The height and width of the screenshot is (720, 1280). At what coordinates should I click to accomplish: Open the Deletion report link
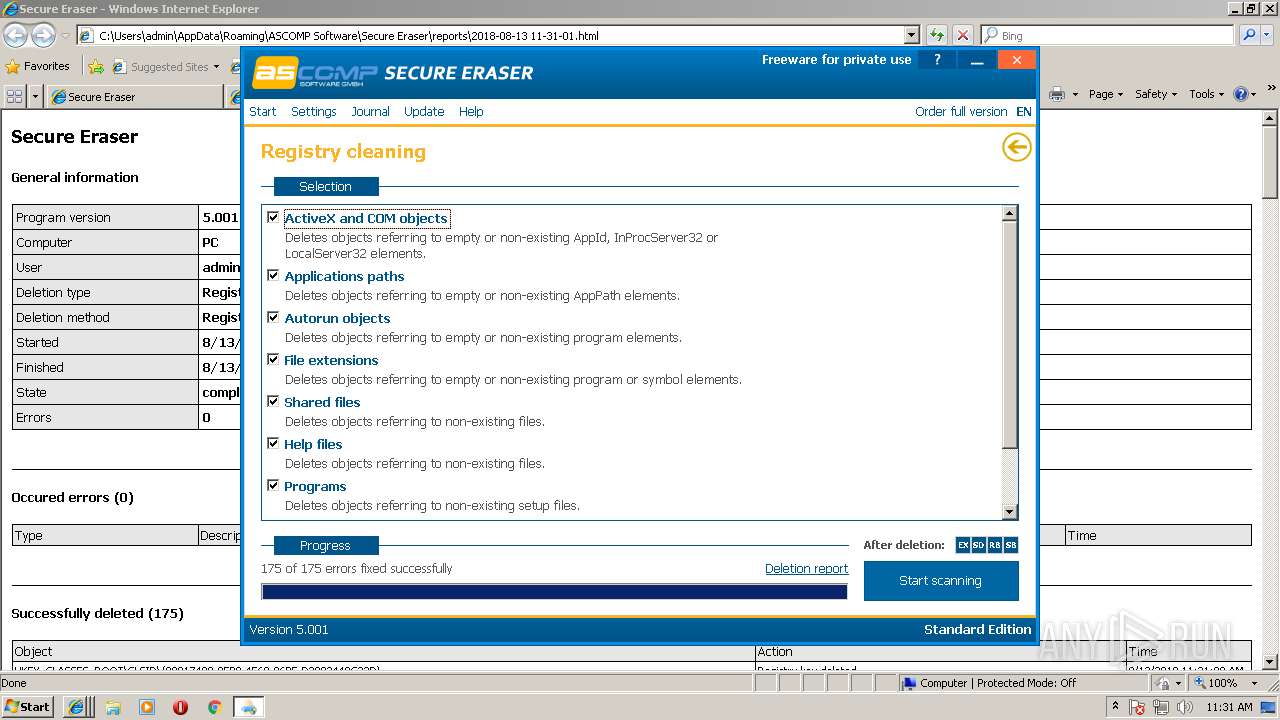tap(806, 568)
